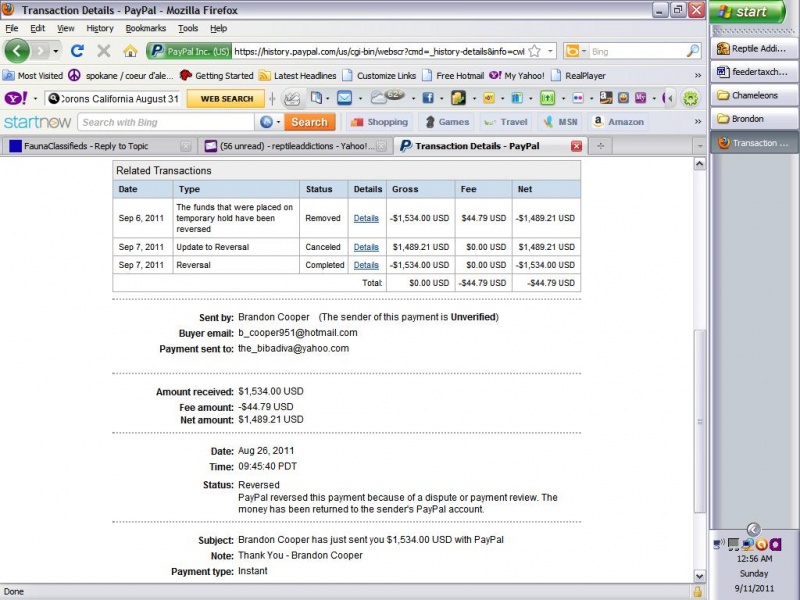The height and width of the screenshot is (600, 800).
Task: Click the green Yahoo toolbar settings gear
Action: (690, 98)
